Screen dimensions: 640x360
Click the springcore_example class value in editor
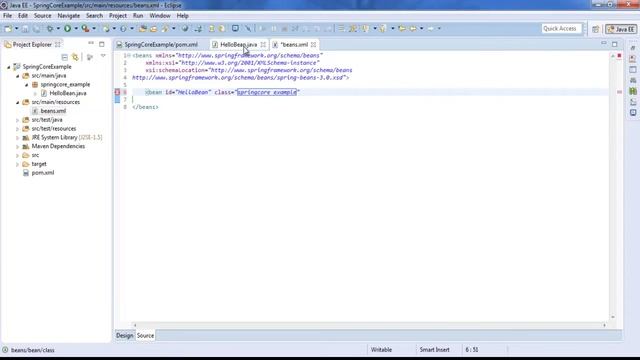[x=267, y=93]
